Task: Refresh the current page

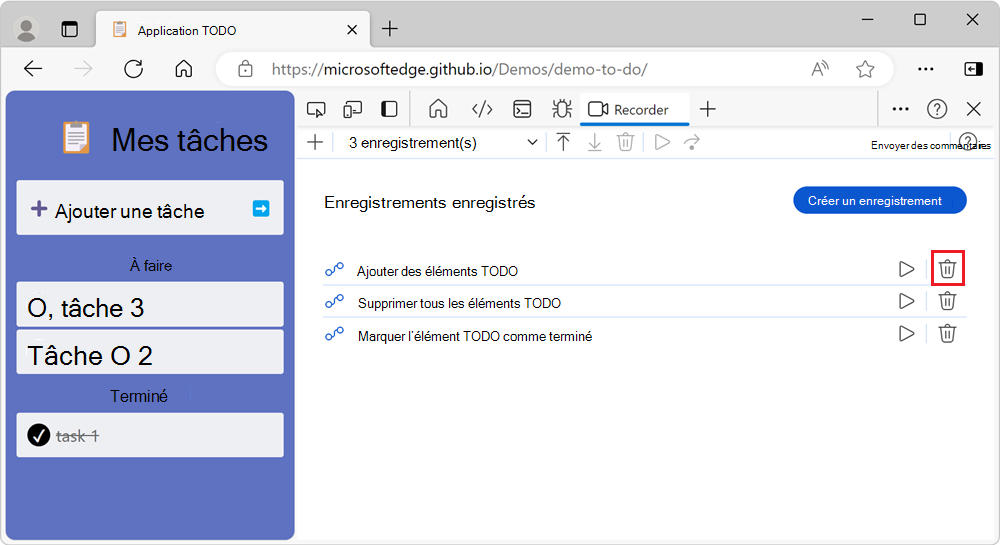Action: pos(133,69)
